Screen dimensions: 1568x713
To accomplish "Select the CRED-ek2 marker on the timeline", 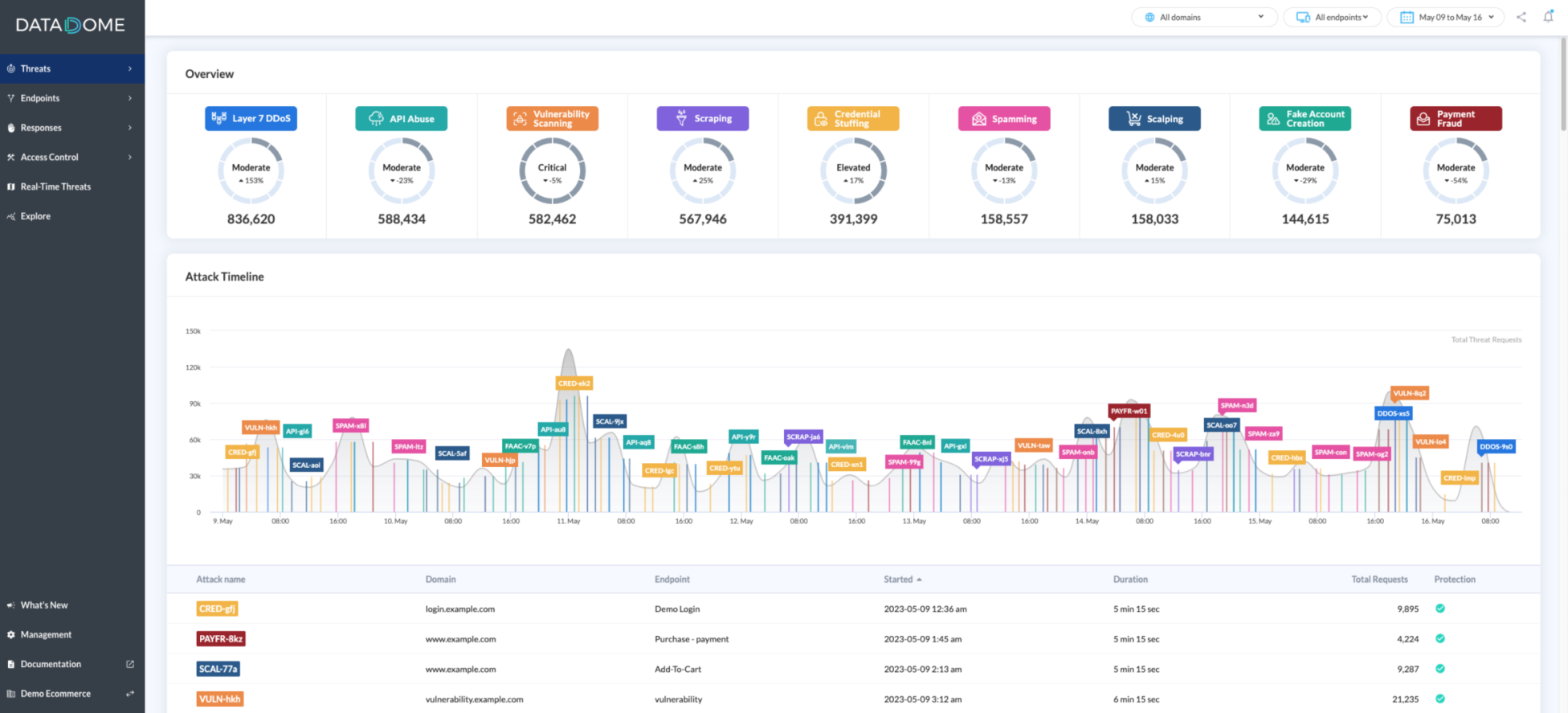I will (574, 383).
